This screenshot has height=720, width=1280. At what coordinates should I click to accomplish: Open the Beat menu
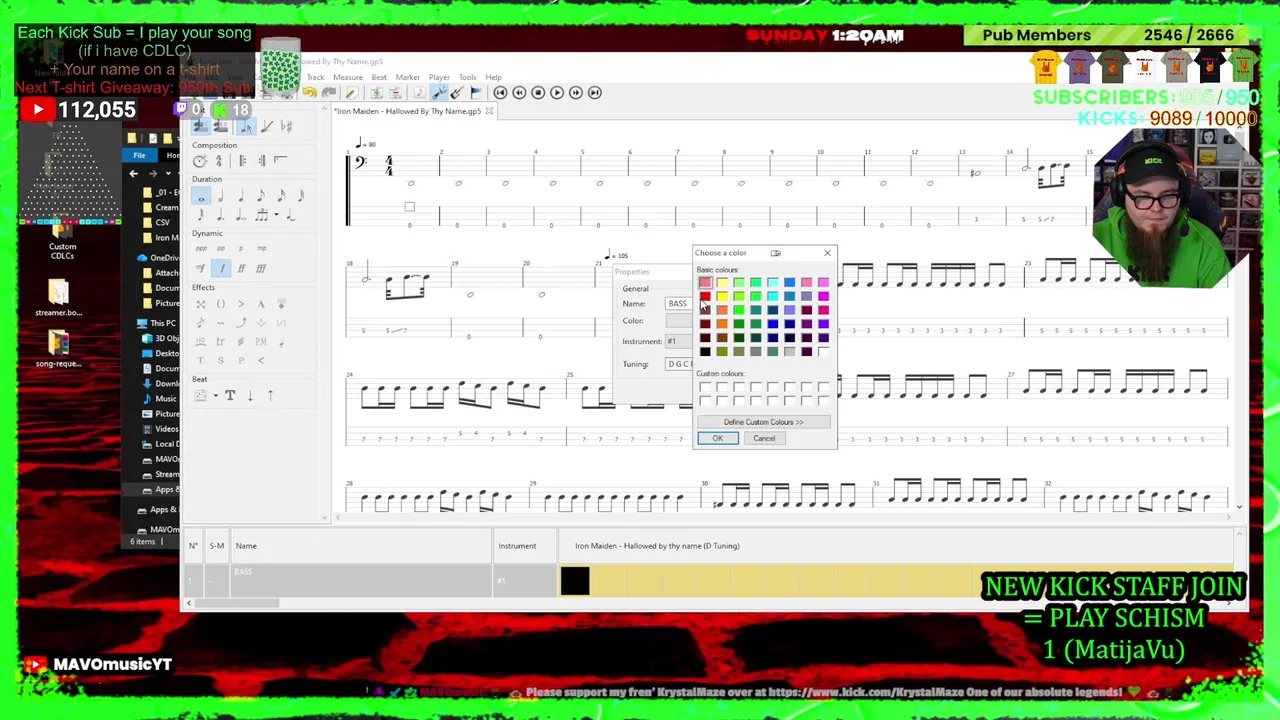pyautogui.click(x=379, y=77)
